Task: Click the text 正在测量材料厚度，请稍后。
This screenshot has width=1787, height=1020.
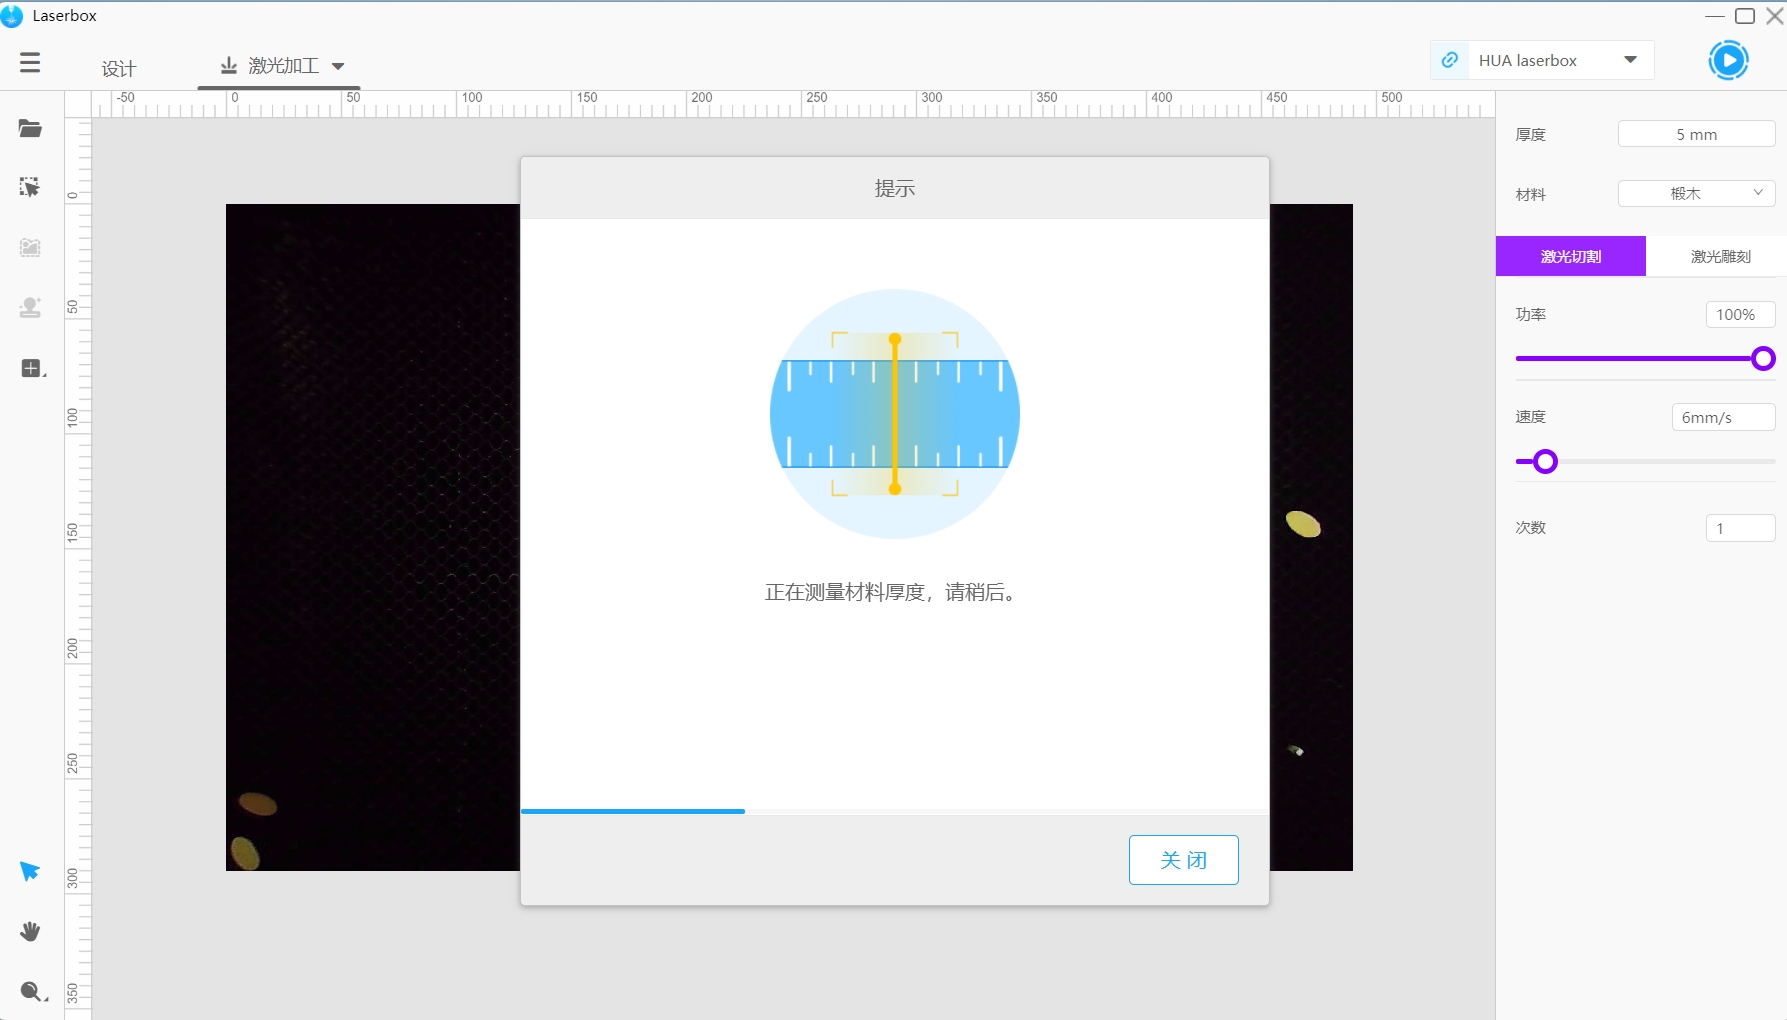Action: 892,592
